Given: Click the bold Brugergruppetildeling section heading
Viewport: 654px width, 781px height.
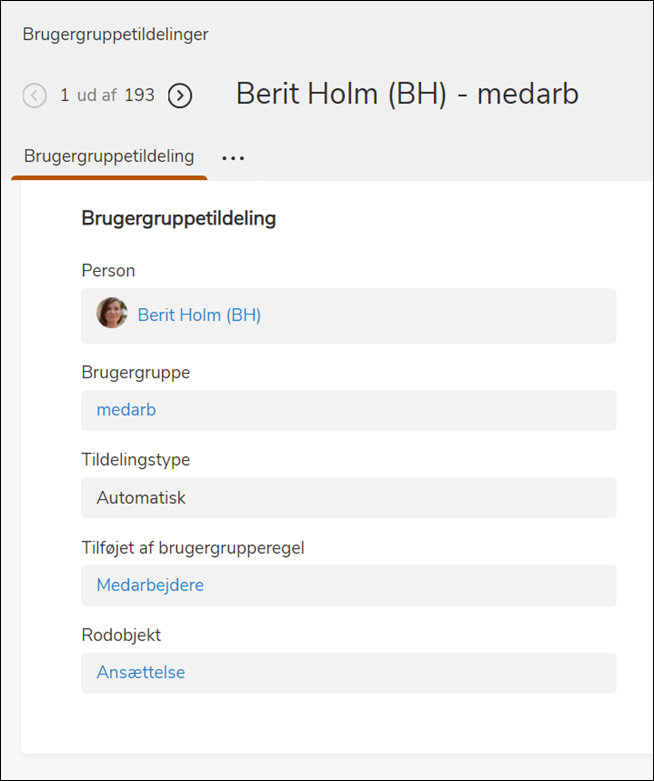Looking at the screenshot, I should click(x=178, y=218).
